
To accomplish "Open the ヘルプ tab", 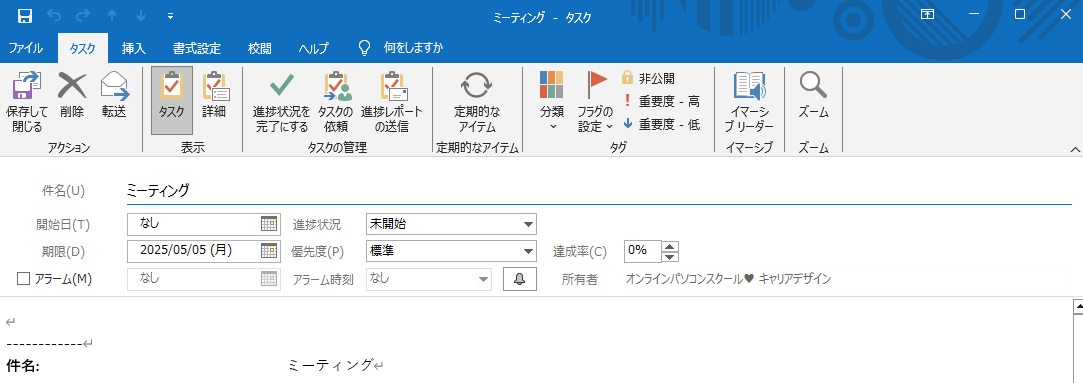I will coord(314,48).
